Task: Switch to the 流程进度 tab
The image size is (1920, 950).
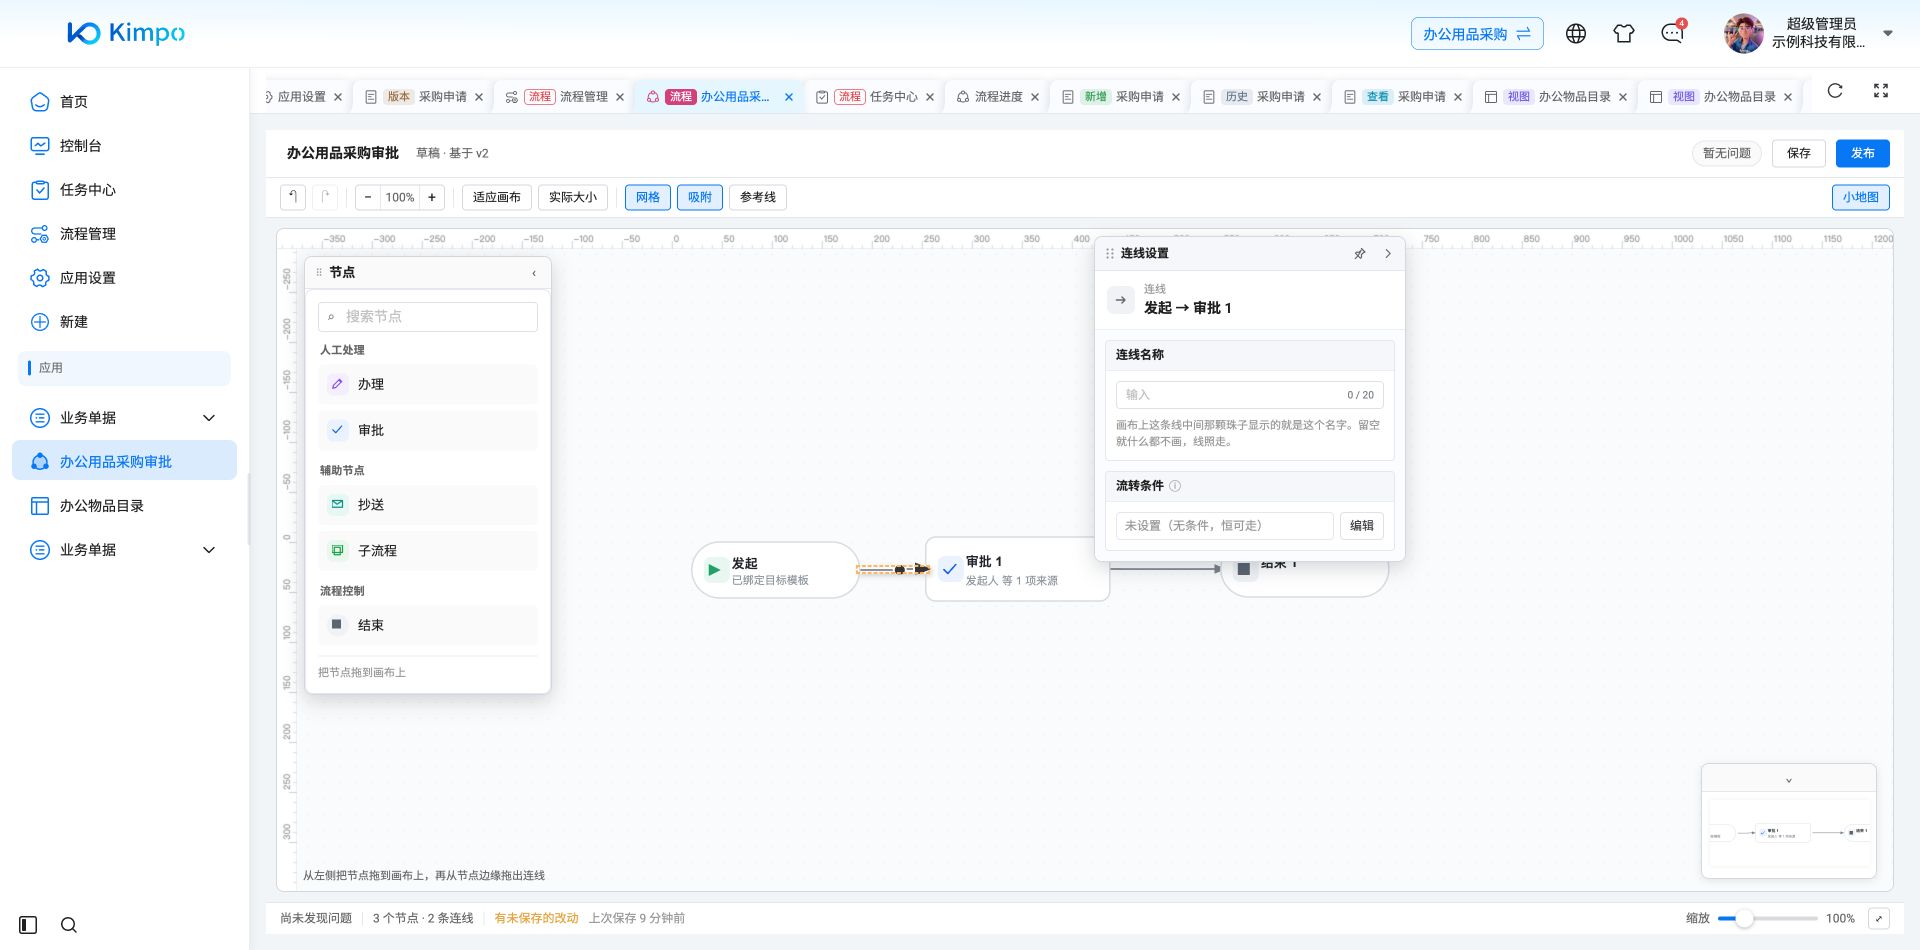Action: [x=998, y=97]
